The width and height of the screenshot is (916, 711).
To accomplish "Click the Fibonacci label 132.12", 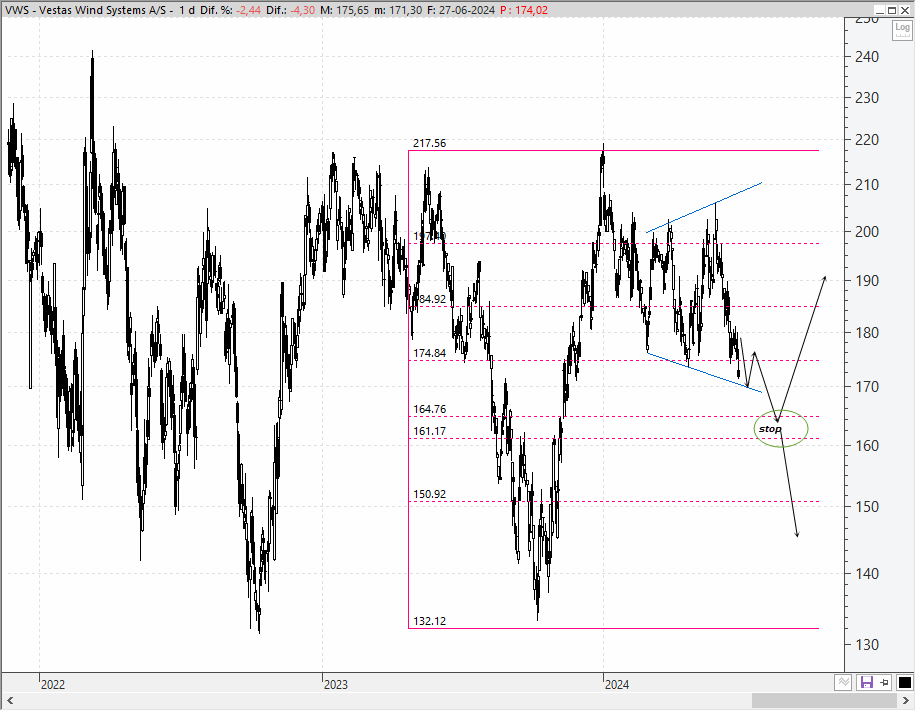I will pyautogui.click(x=429, y=621).
